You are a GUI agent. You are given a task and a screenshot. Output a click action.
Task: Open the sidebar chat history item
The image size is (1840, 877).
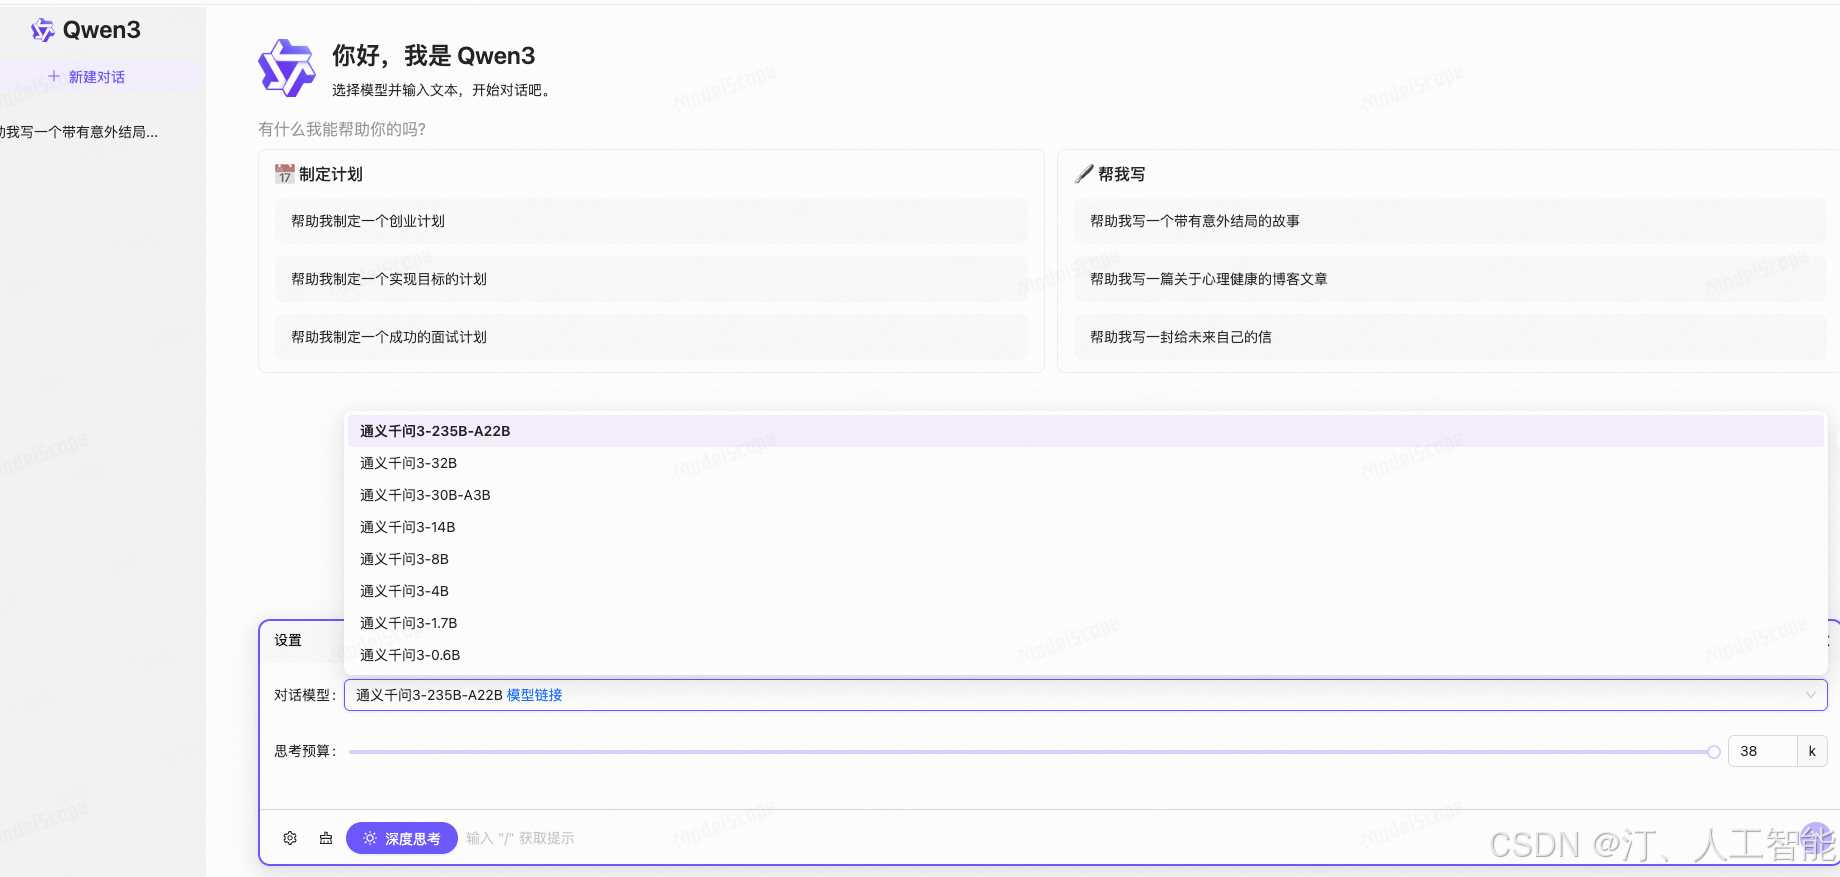point(80,132)
